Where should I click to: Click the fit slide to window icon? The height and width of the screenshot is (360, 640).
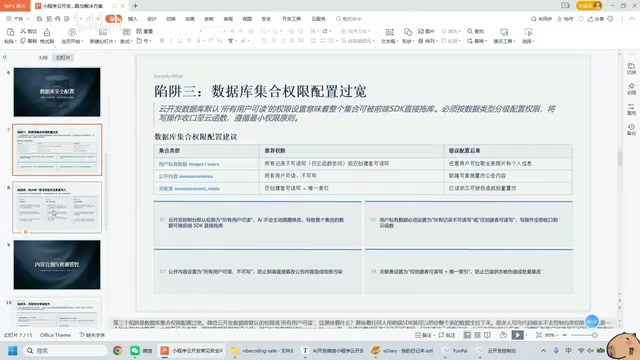coord(539,335)
